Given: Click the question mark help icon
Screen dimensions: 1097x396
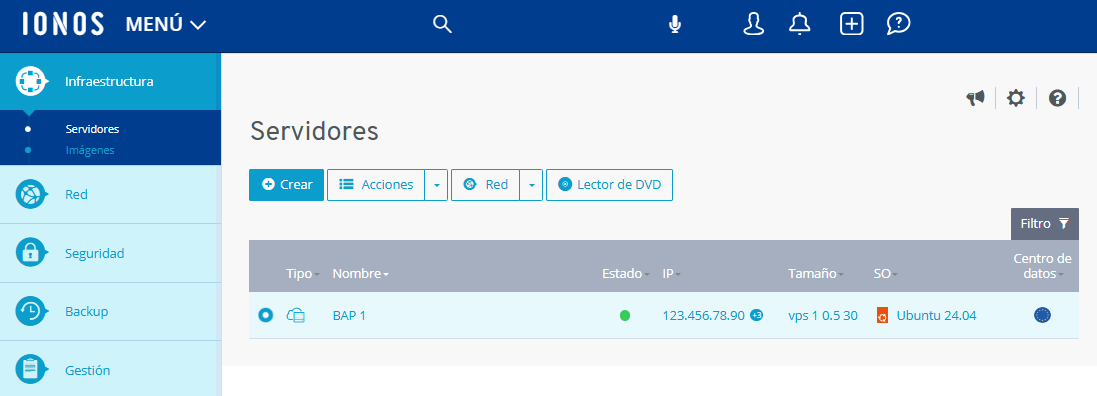Looking at the screenshot, I should click(1057, 99).
